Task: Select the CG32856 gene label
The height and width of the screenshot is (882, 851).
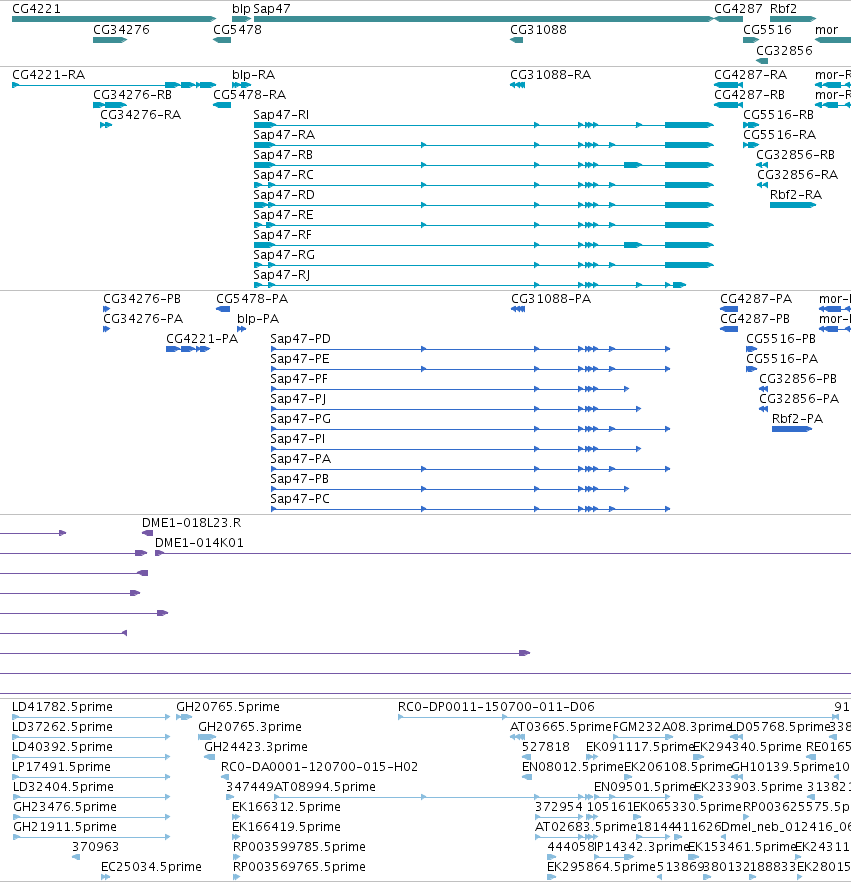Action: (784, 51)
